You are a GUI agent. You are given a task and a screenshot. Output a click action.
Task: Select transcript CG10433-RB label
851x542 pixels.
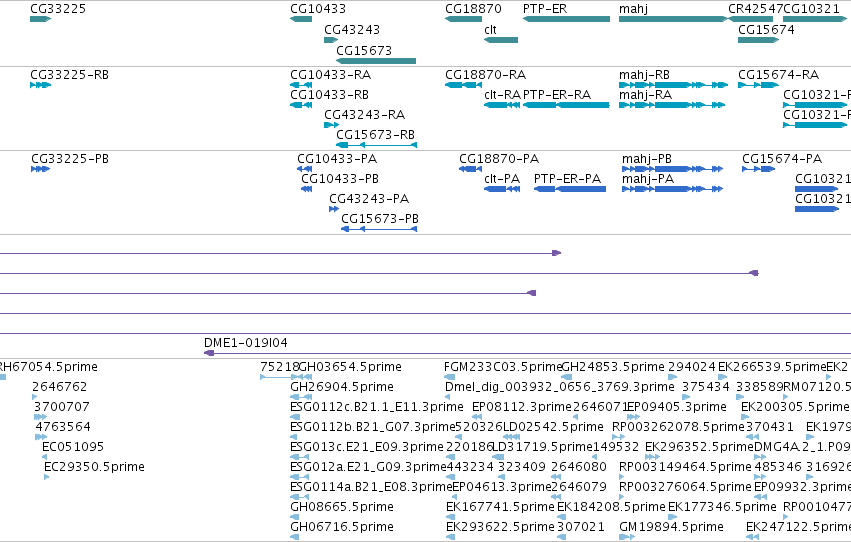pos(329,95)
